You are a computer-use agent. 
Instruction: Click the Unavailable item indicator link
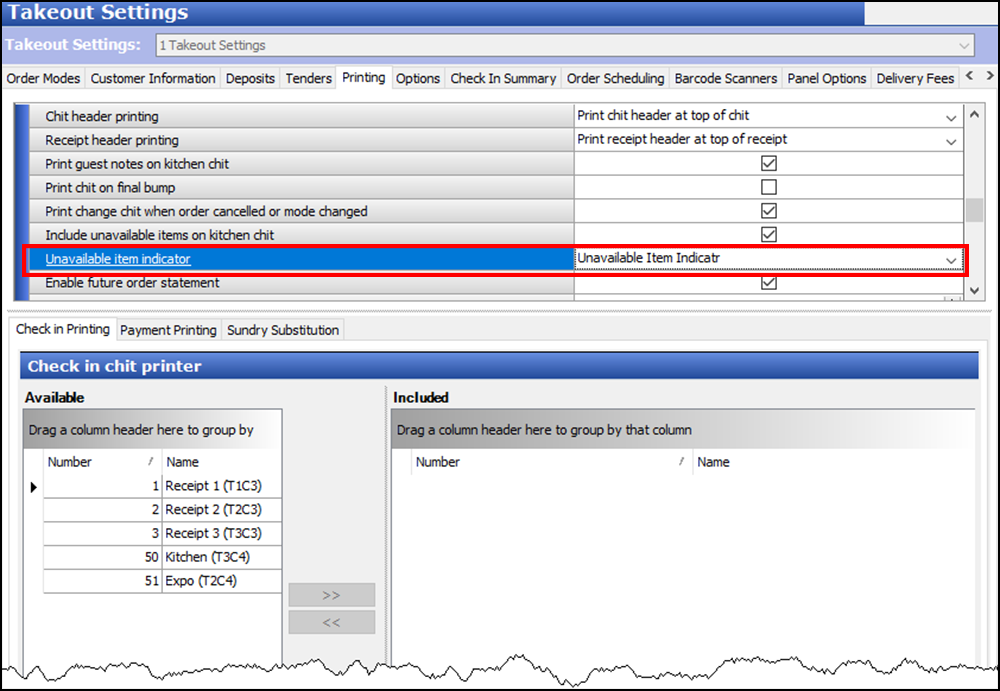[118, 260]
